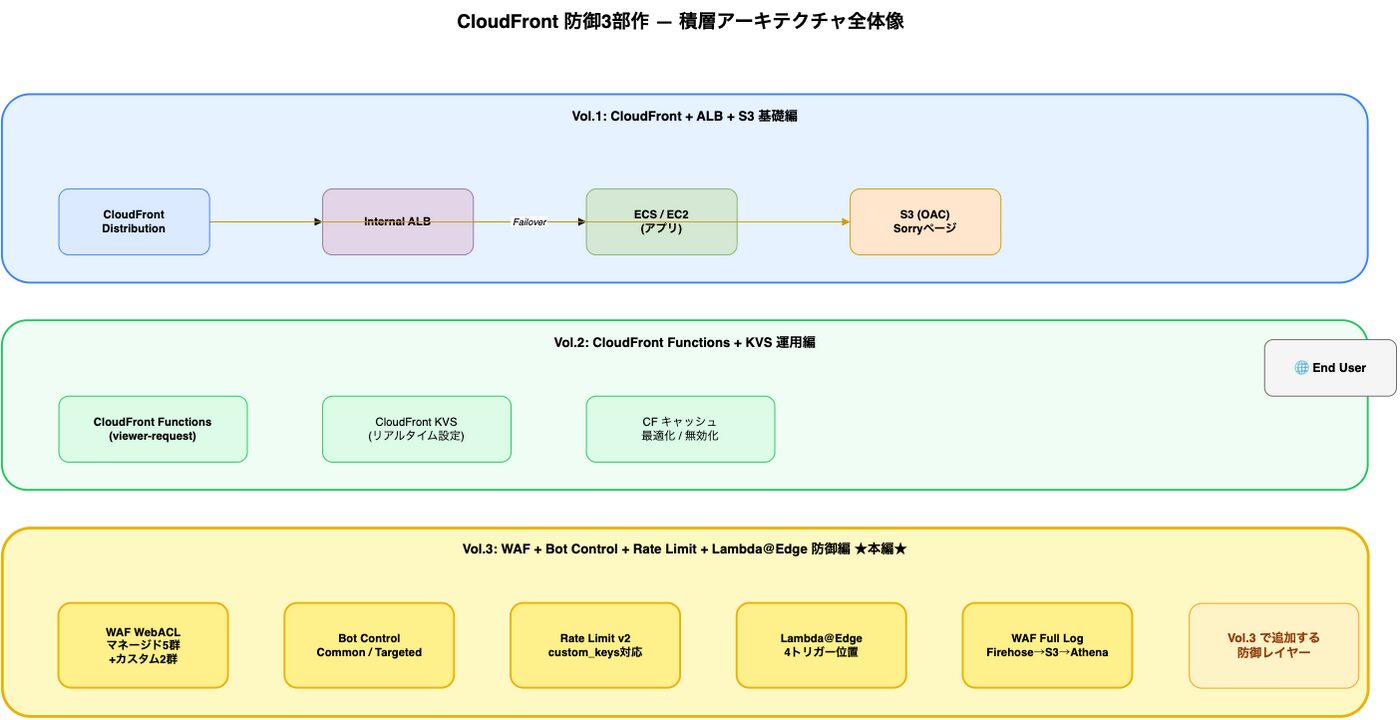The width and height of the screenshot is (1400, 720).
Task: Click the WAF Full Log Firehose node
Action: point(1047,645)
